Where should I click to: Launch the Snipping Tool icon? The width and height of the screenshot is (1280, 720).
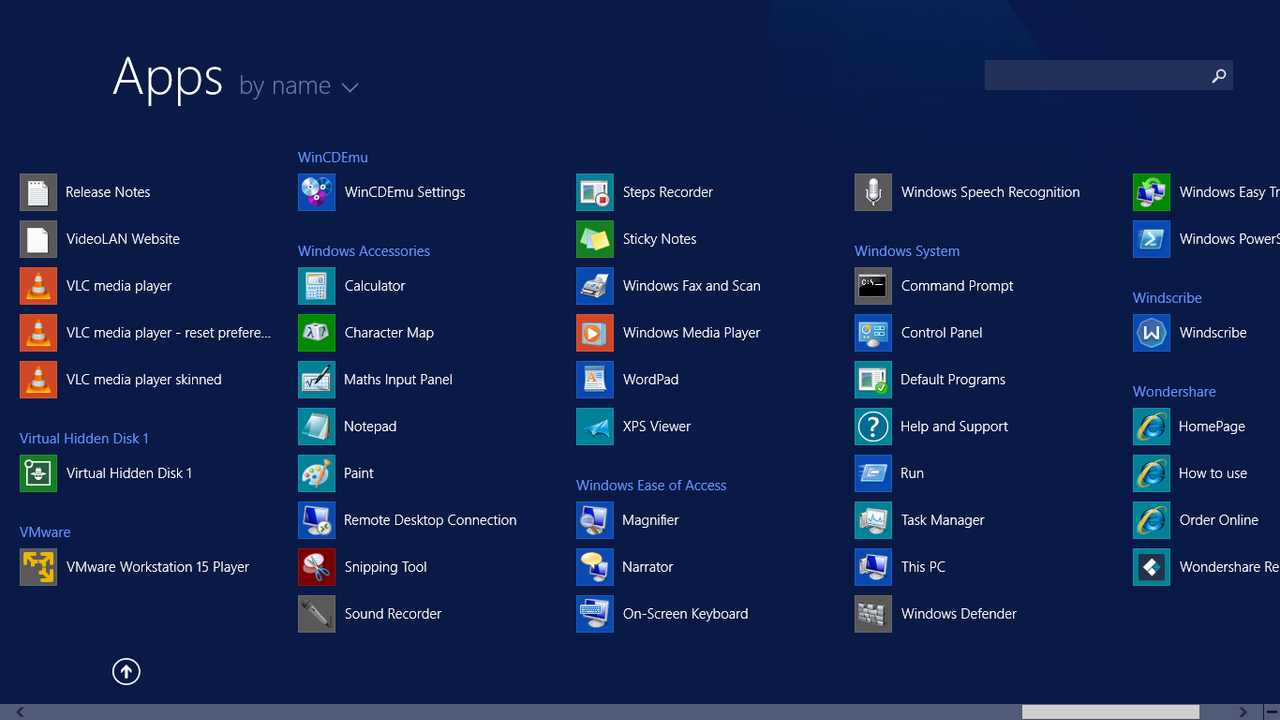(317, 567)
